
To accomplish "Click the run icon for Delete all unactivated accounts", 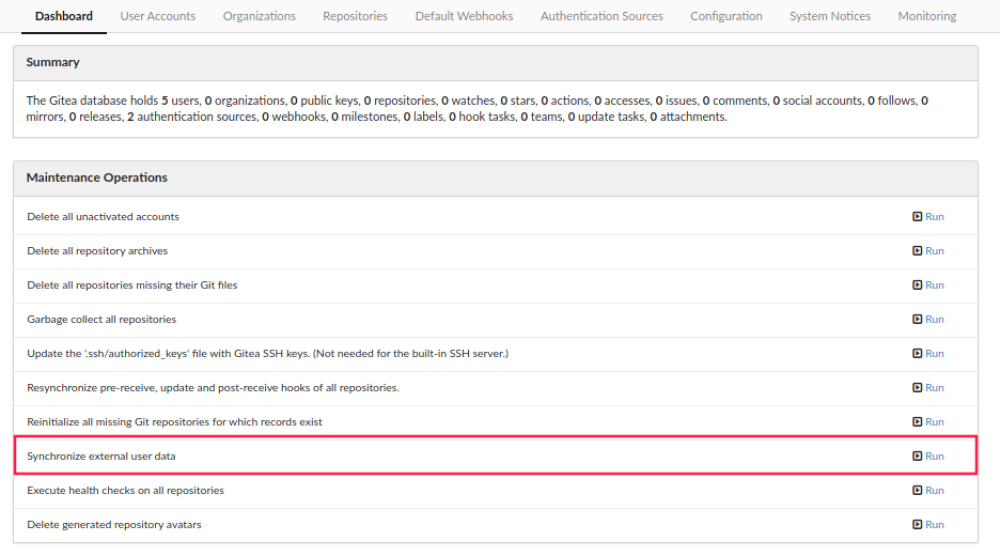I will tap(917, 217).
